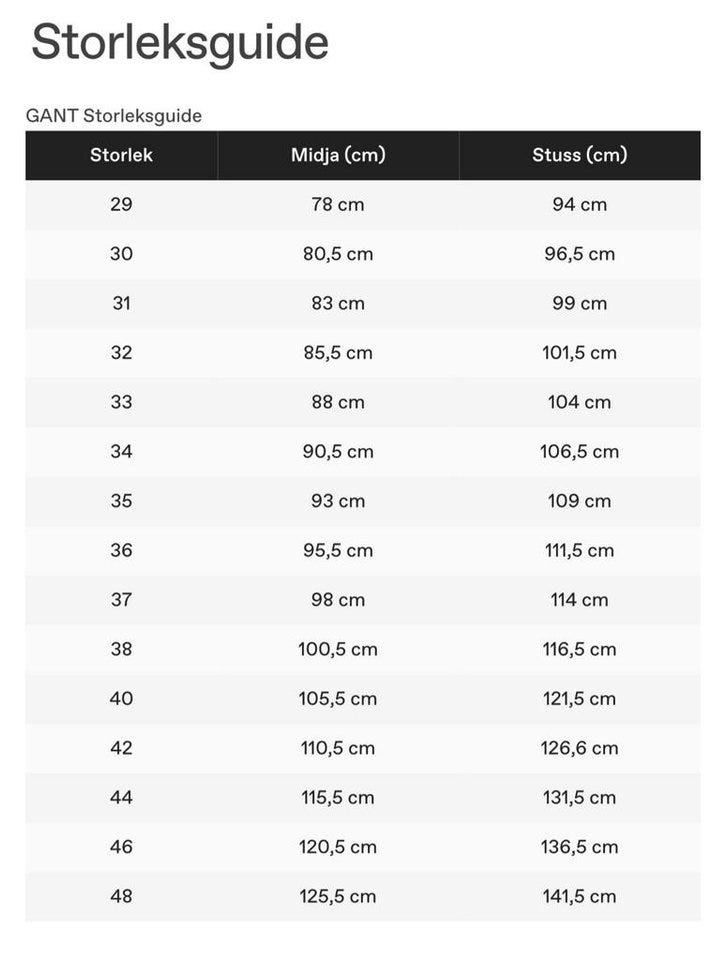
Task: Select size 35 in the table
Action: (x=121, y=501)
